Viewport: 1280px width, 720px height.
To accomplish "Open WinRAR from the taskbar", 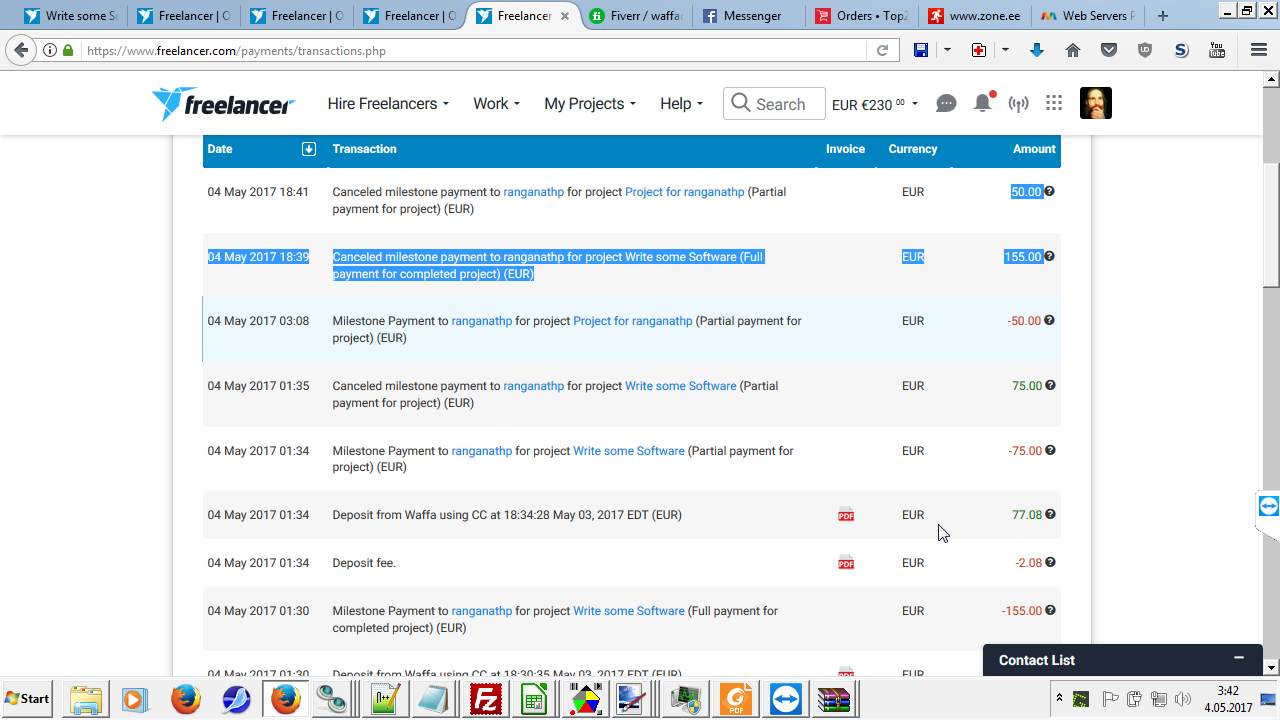I will (834, 699).
